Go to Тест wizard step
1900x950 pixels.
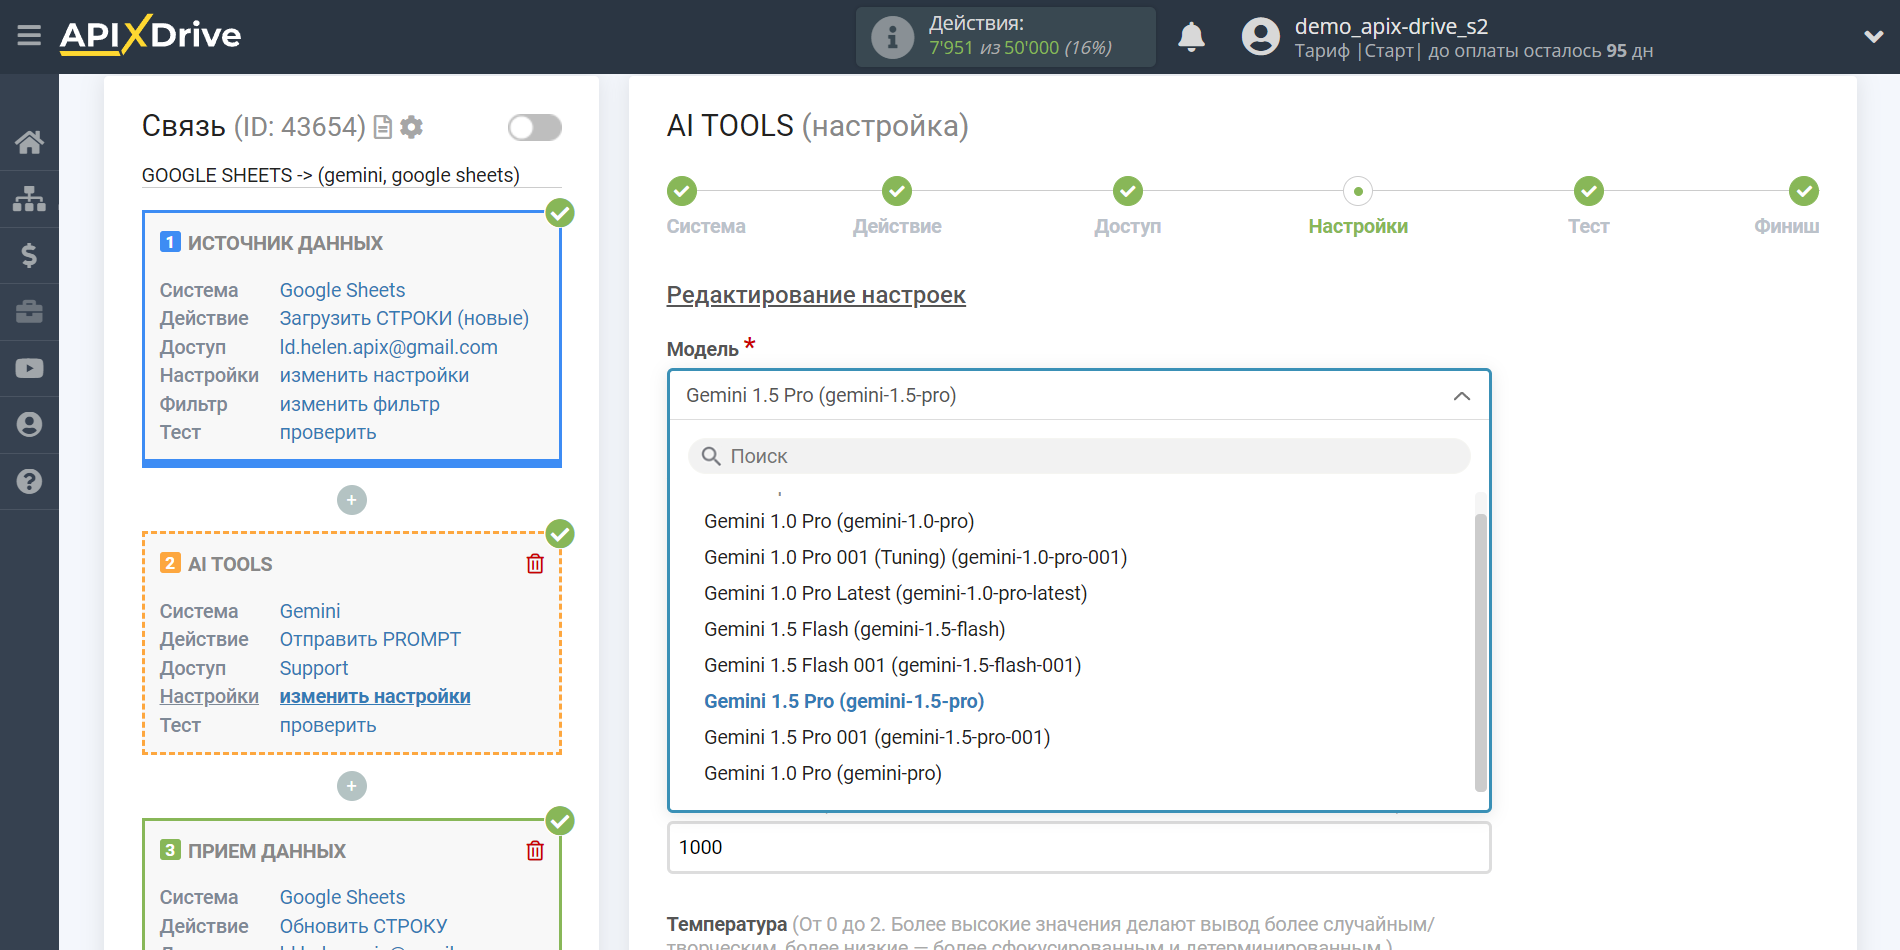[1589, 191]
